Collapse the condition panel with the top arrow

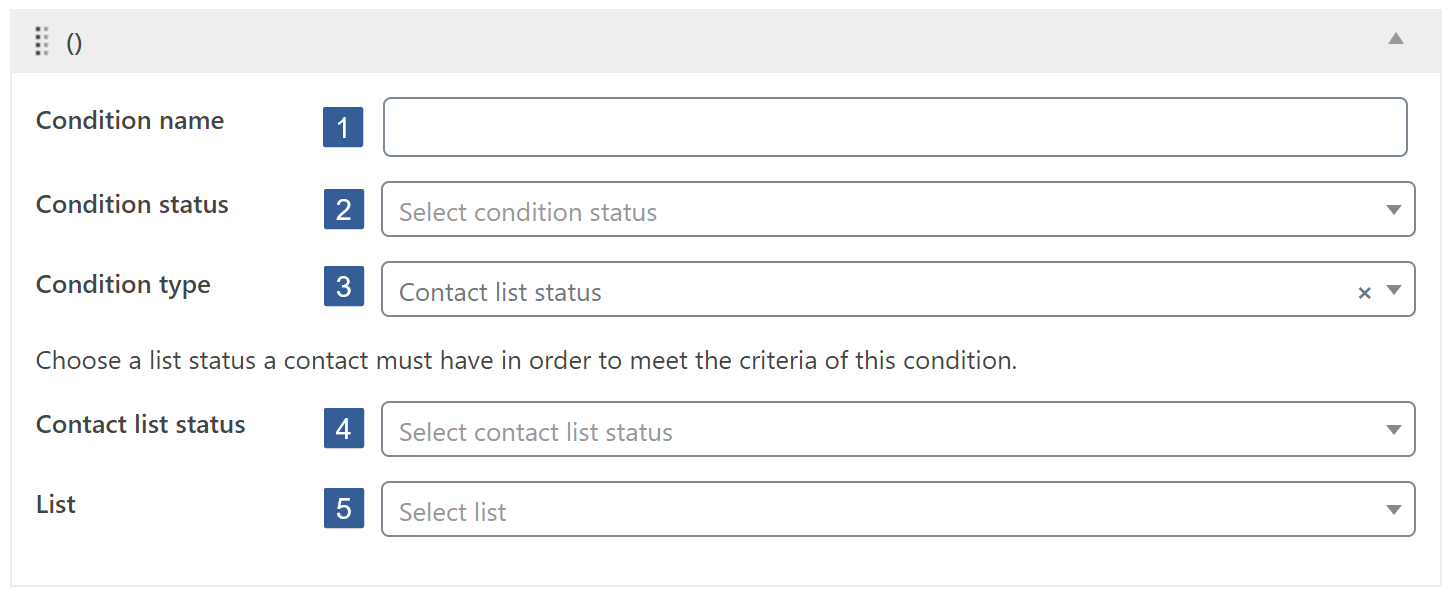coord(1397,40)
